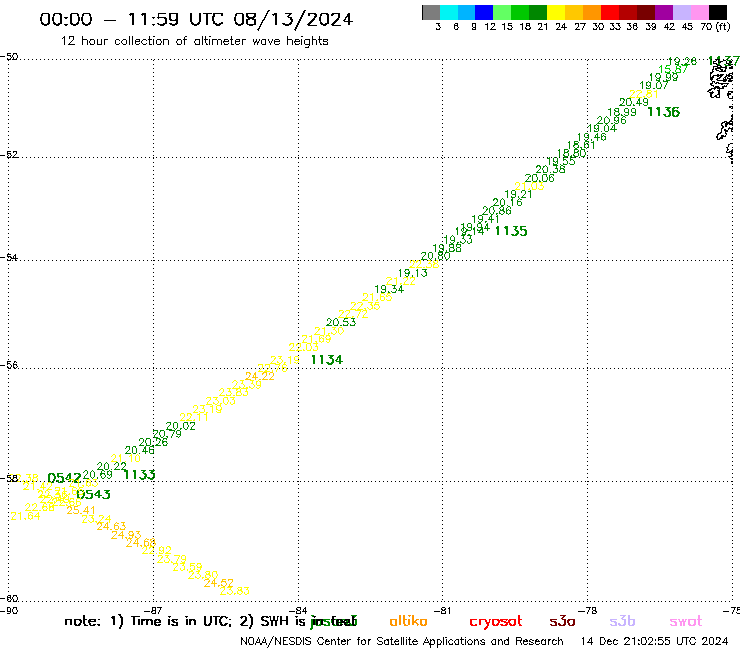Click the '00:00 – 11:59 UTC 08/13/2024' title

196,19
